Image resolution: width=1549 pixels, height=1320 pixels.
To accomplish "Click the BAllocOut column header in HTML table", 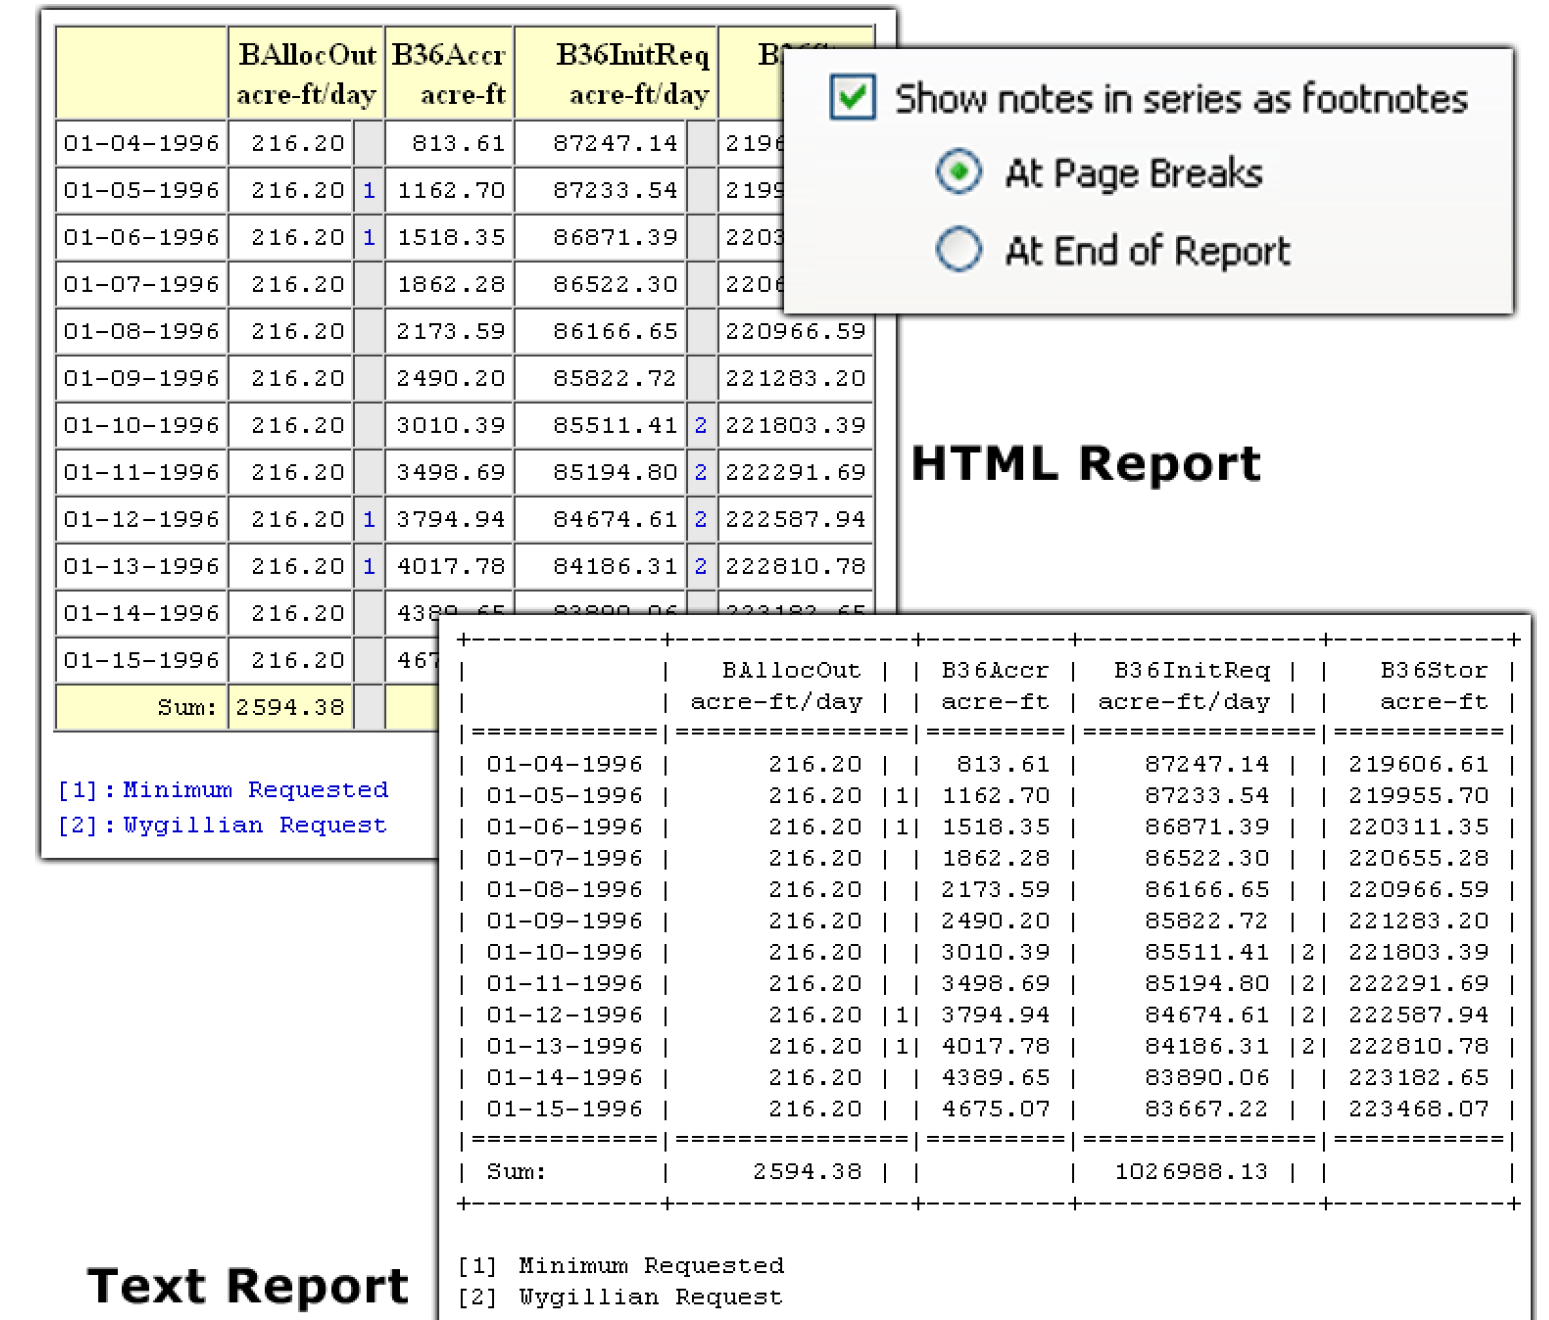I will click(x=306, y=73).
